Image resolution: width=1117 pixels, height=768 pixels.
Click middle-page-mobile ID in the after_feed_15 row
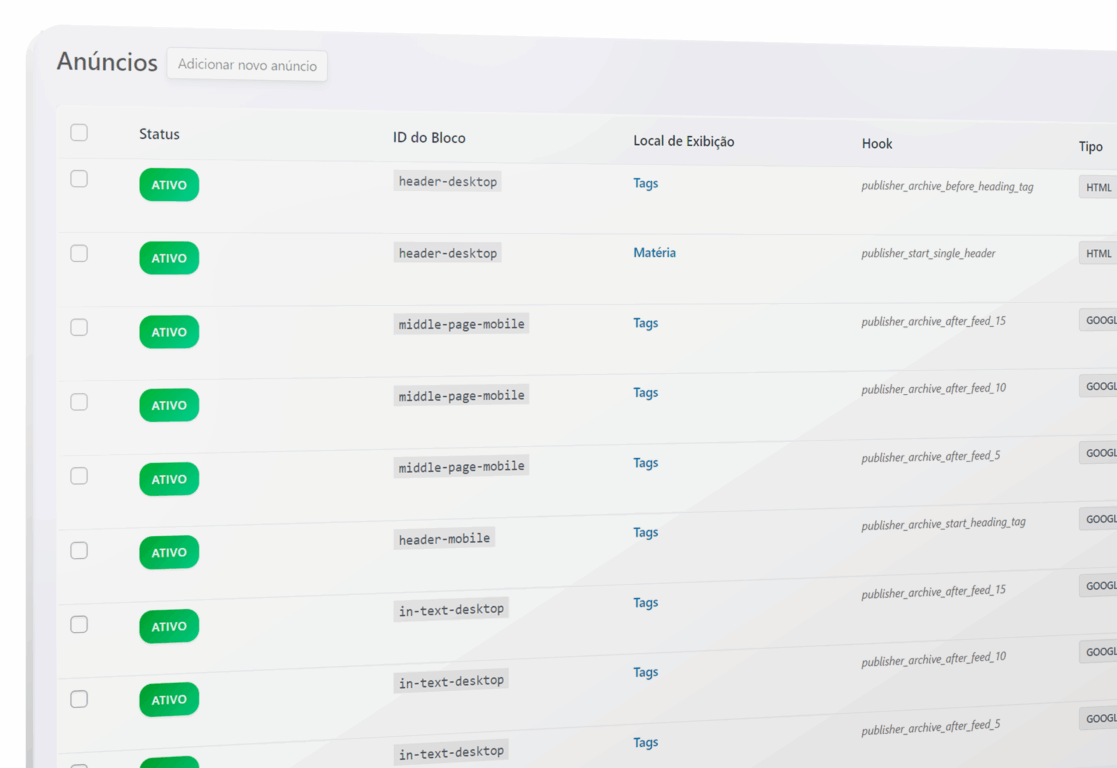point(461,324)
